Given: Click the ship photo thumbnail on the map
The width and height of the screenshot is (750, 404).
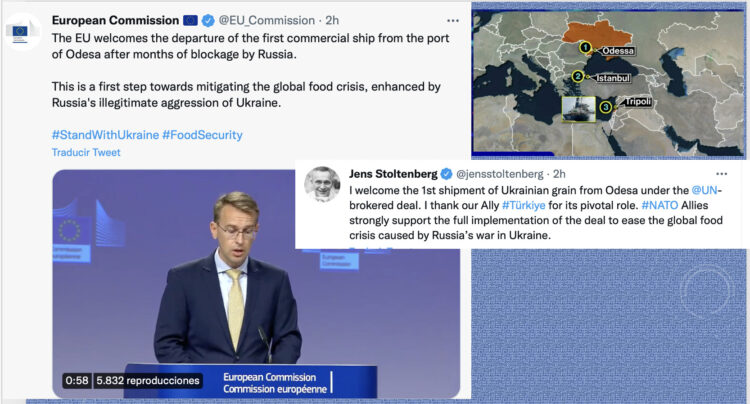Looking at the screenshot, I should click(x=575, y=108).
